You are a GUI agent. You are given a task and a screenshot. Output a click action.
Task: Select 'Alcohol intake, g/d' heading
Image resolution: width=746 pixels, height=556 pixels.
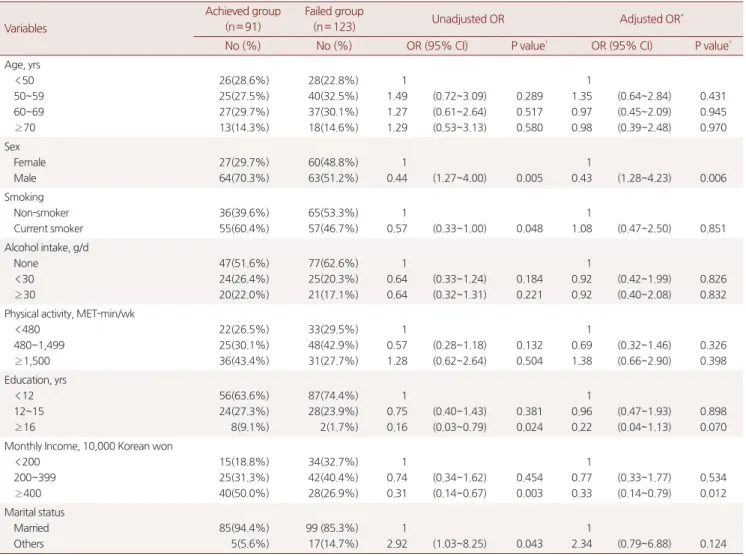point(47,247)
